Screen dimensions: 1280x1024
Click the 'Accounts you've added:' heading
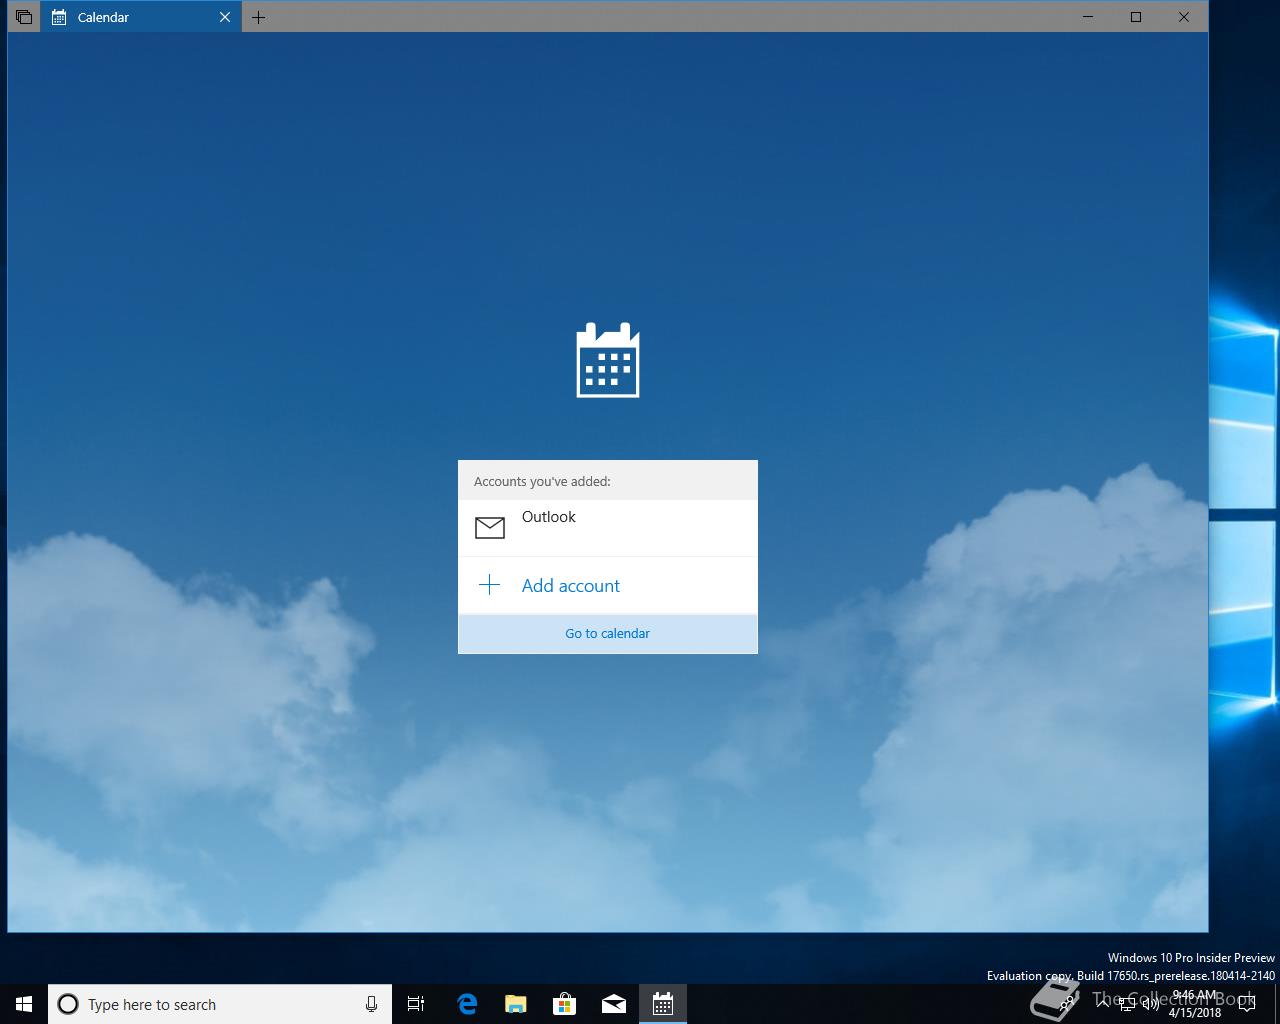pyautogui.click(x=542, y=481)
